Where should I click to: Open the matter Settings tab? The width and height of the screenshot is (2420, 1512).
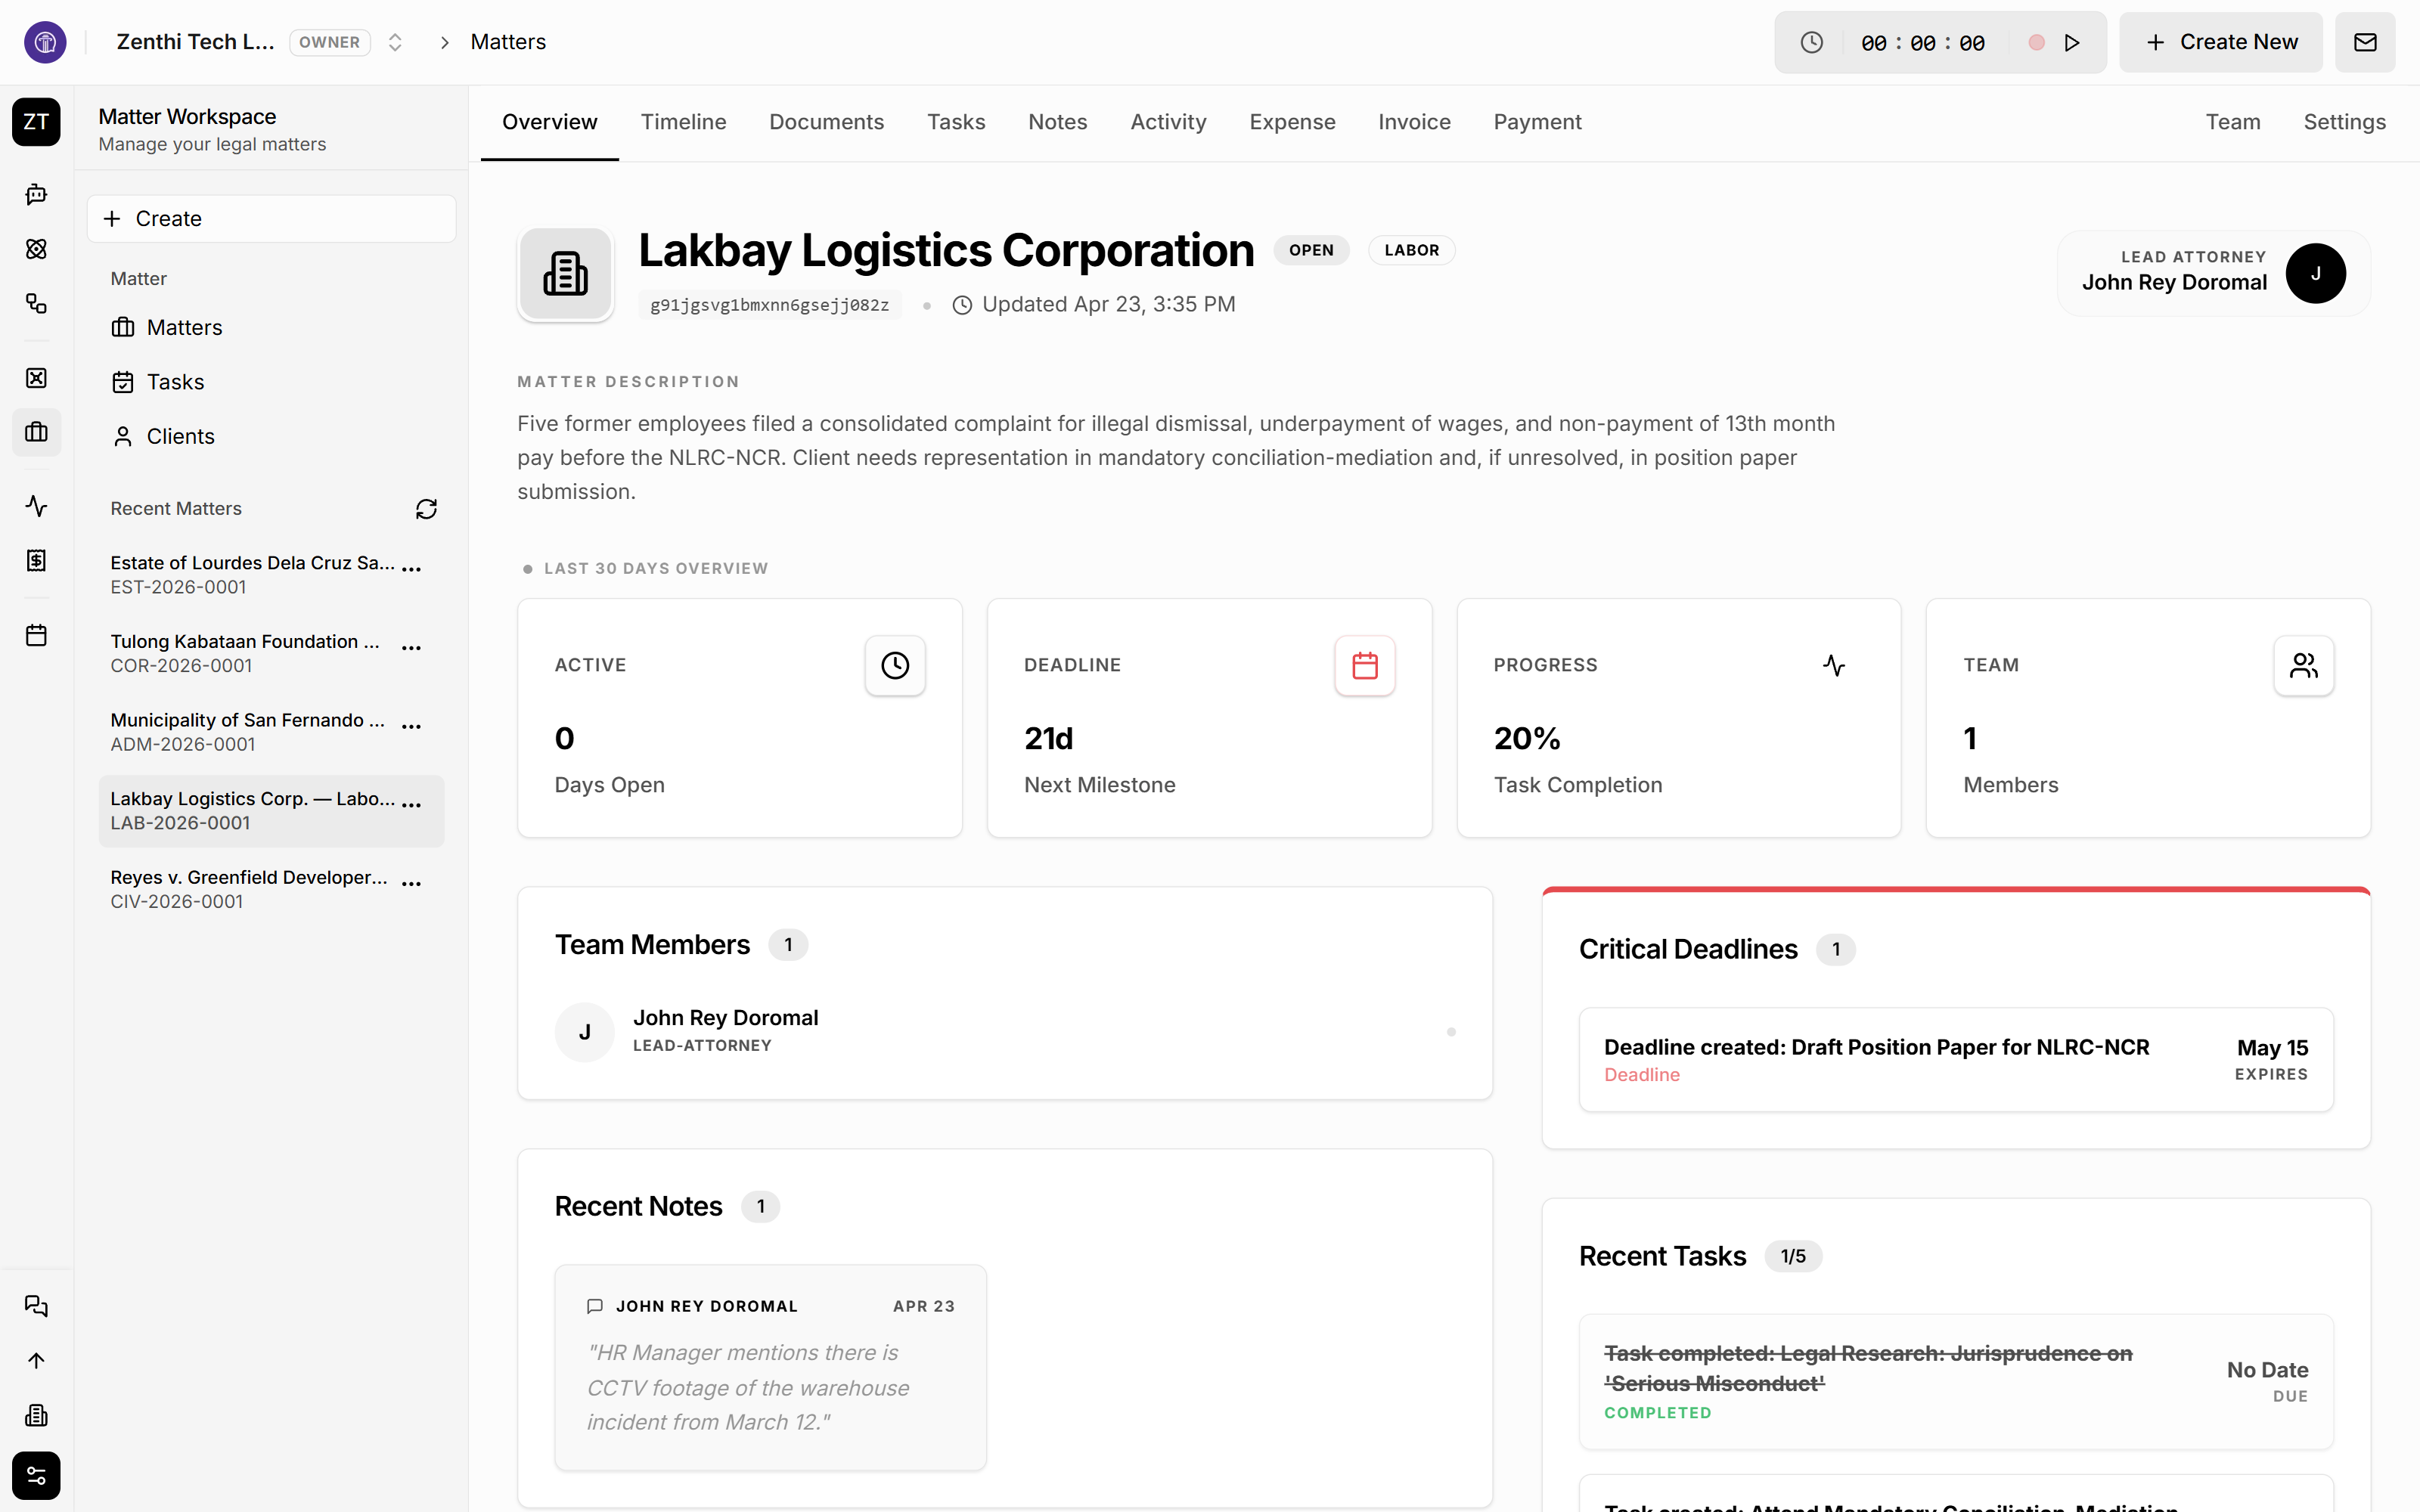2344,122
